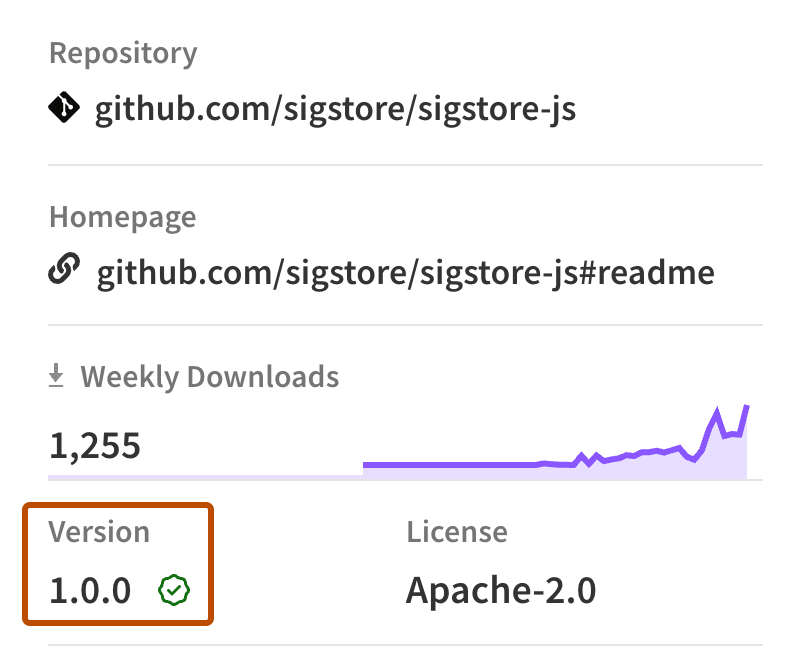
Task: Open the github.com/sigstore/sigstore-js repository link
Action: pos(335,108)
